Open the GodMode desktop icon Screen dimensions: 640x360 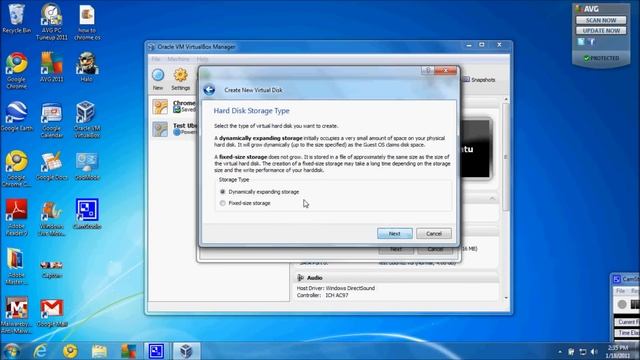(87, 165)
